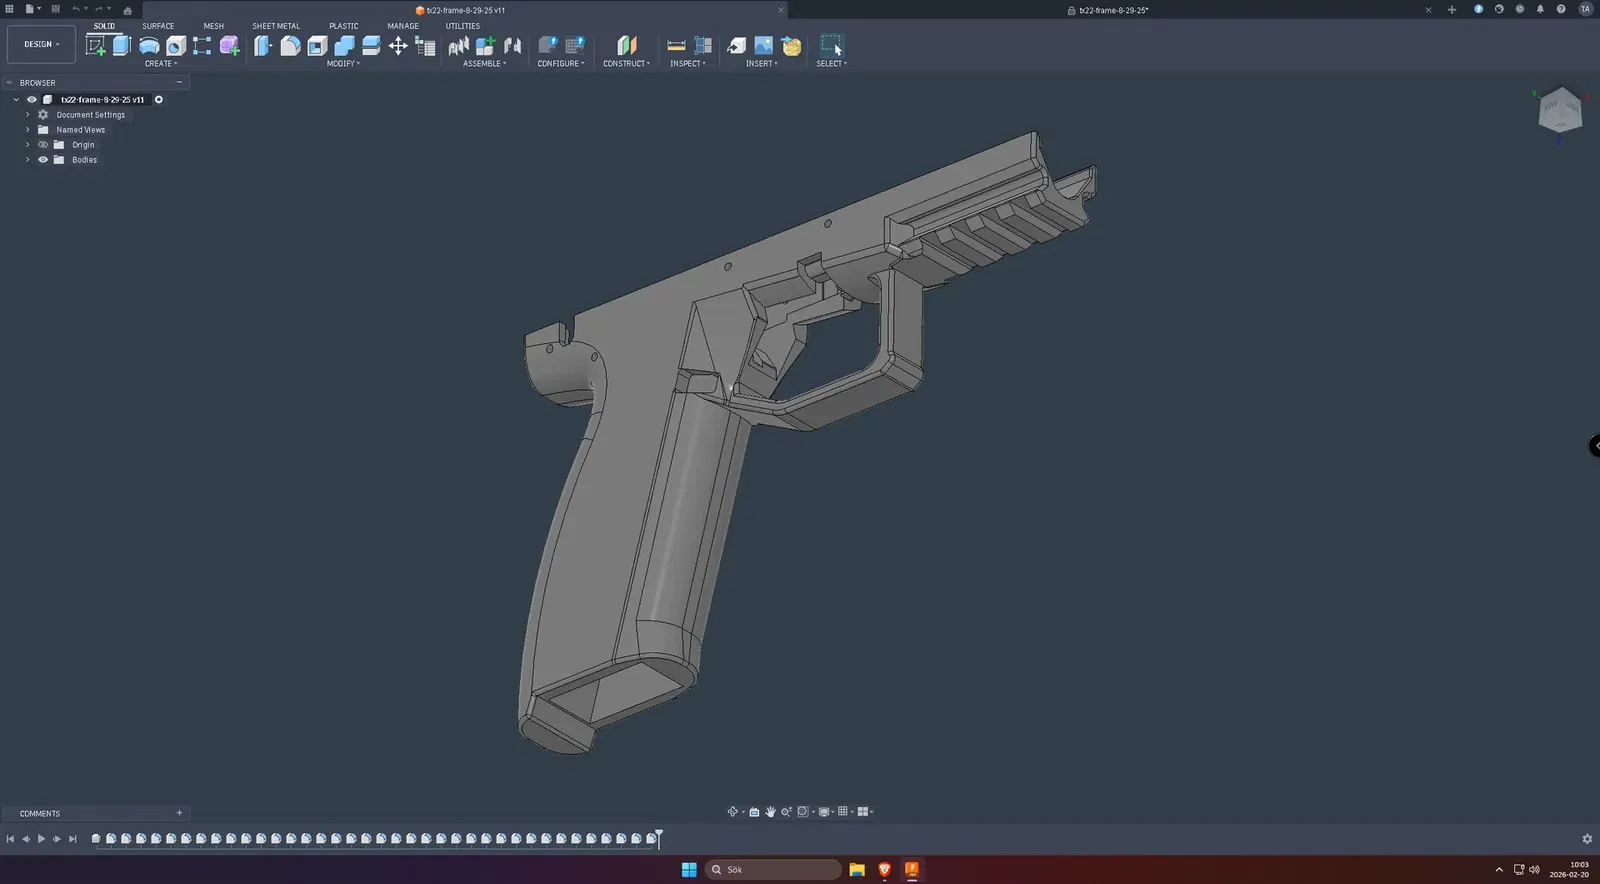Open the CREATE dropdown menu
1600x884 pixels.
(x=161, y=64)
